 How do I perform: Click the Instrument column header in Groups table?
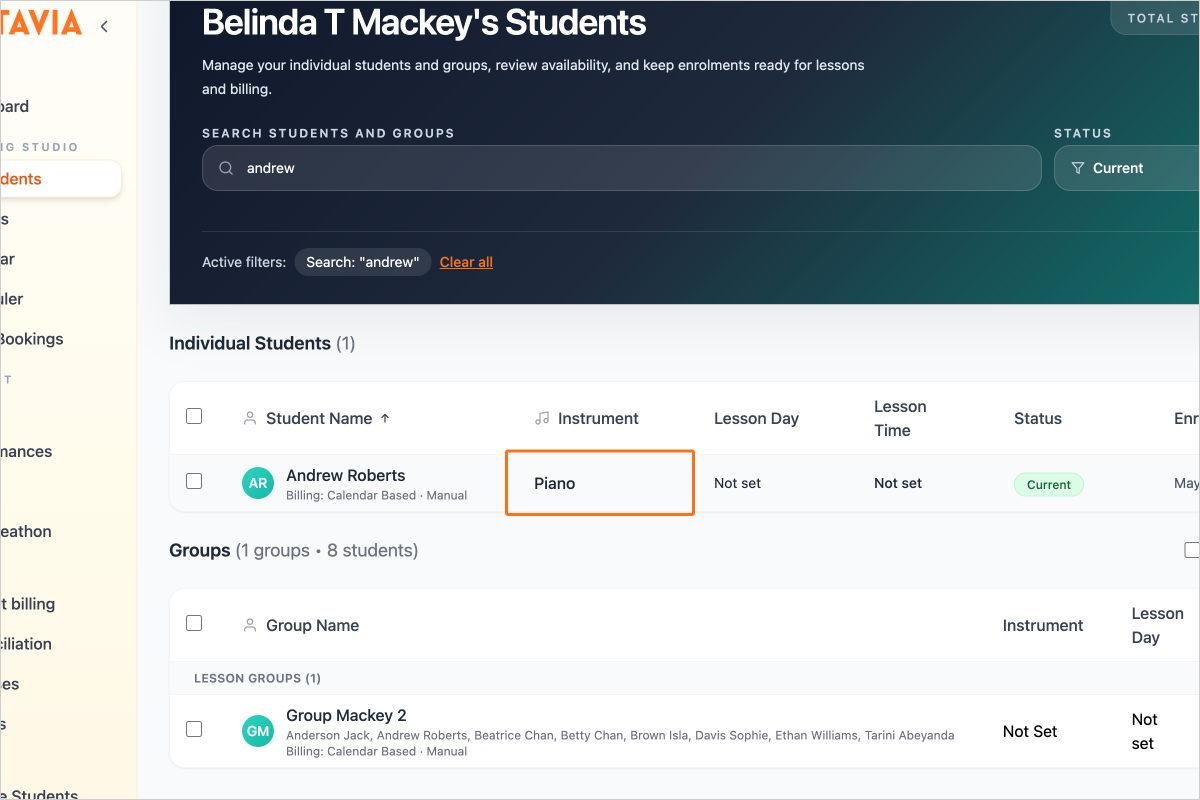click(1043, 625)
